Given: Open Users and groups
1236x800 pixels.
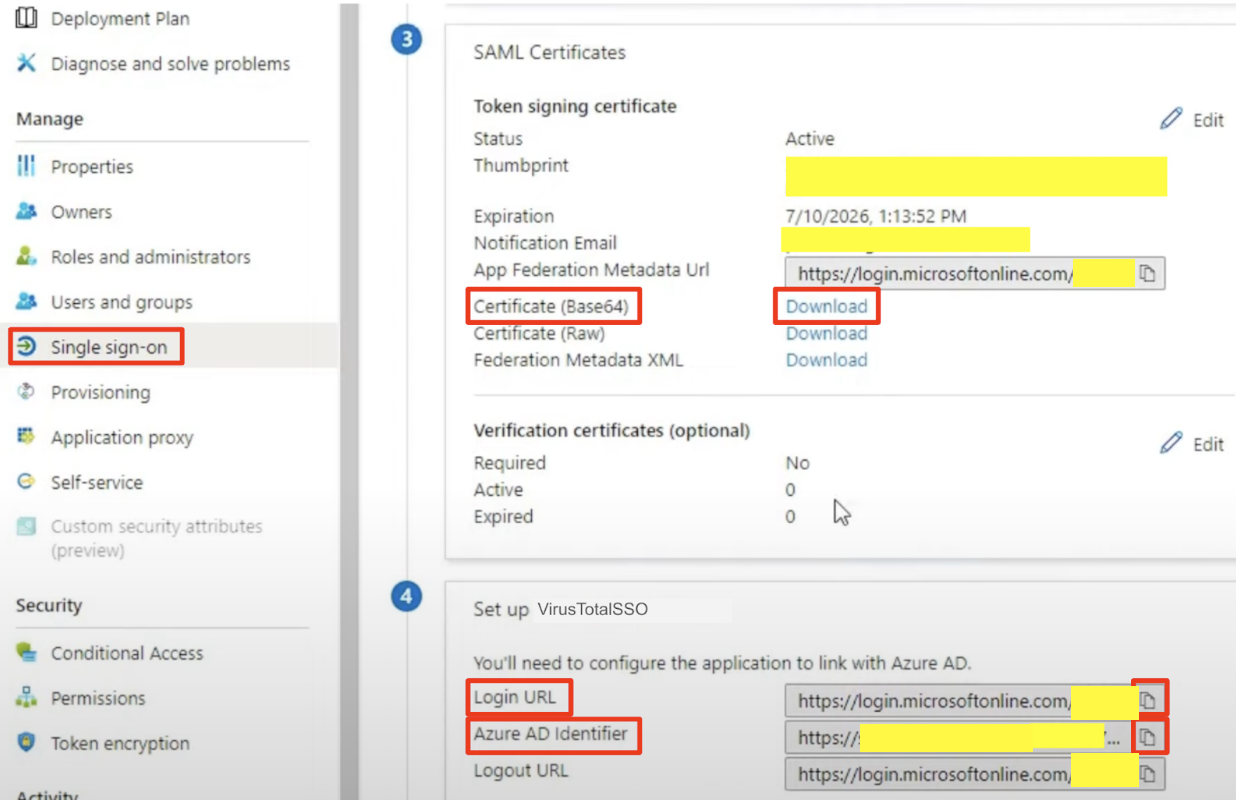Looking at the screenshot, I should point(122,302).
